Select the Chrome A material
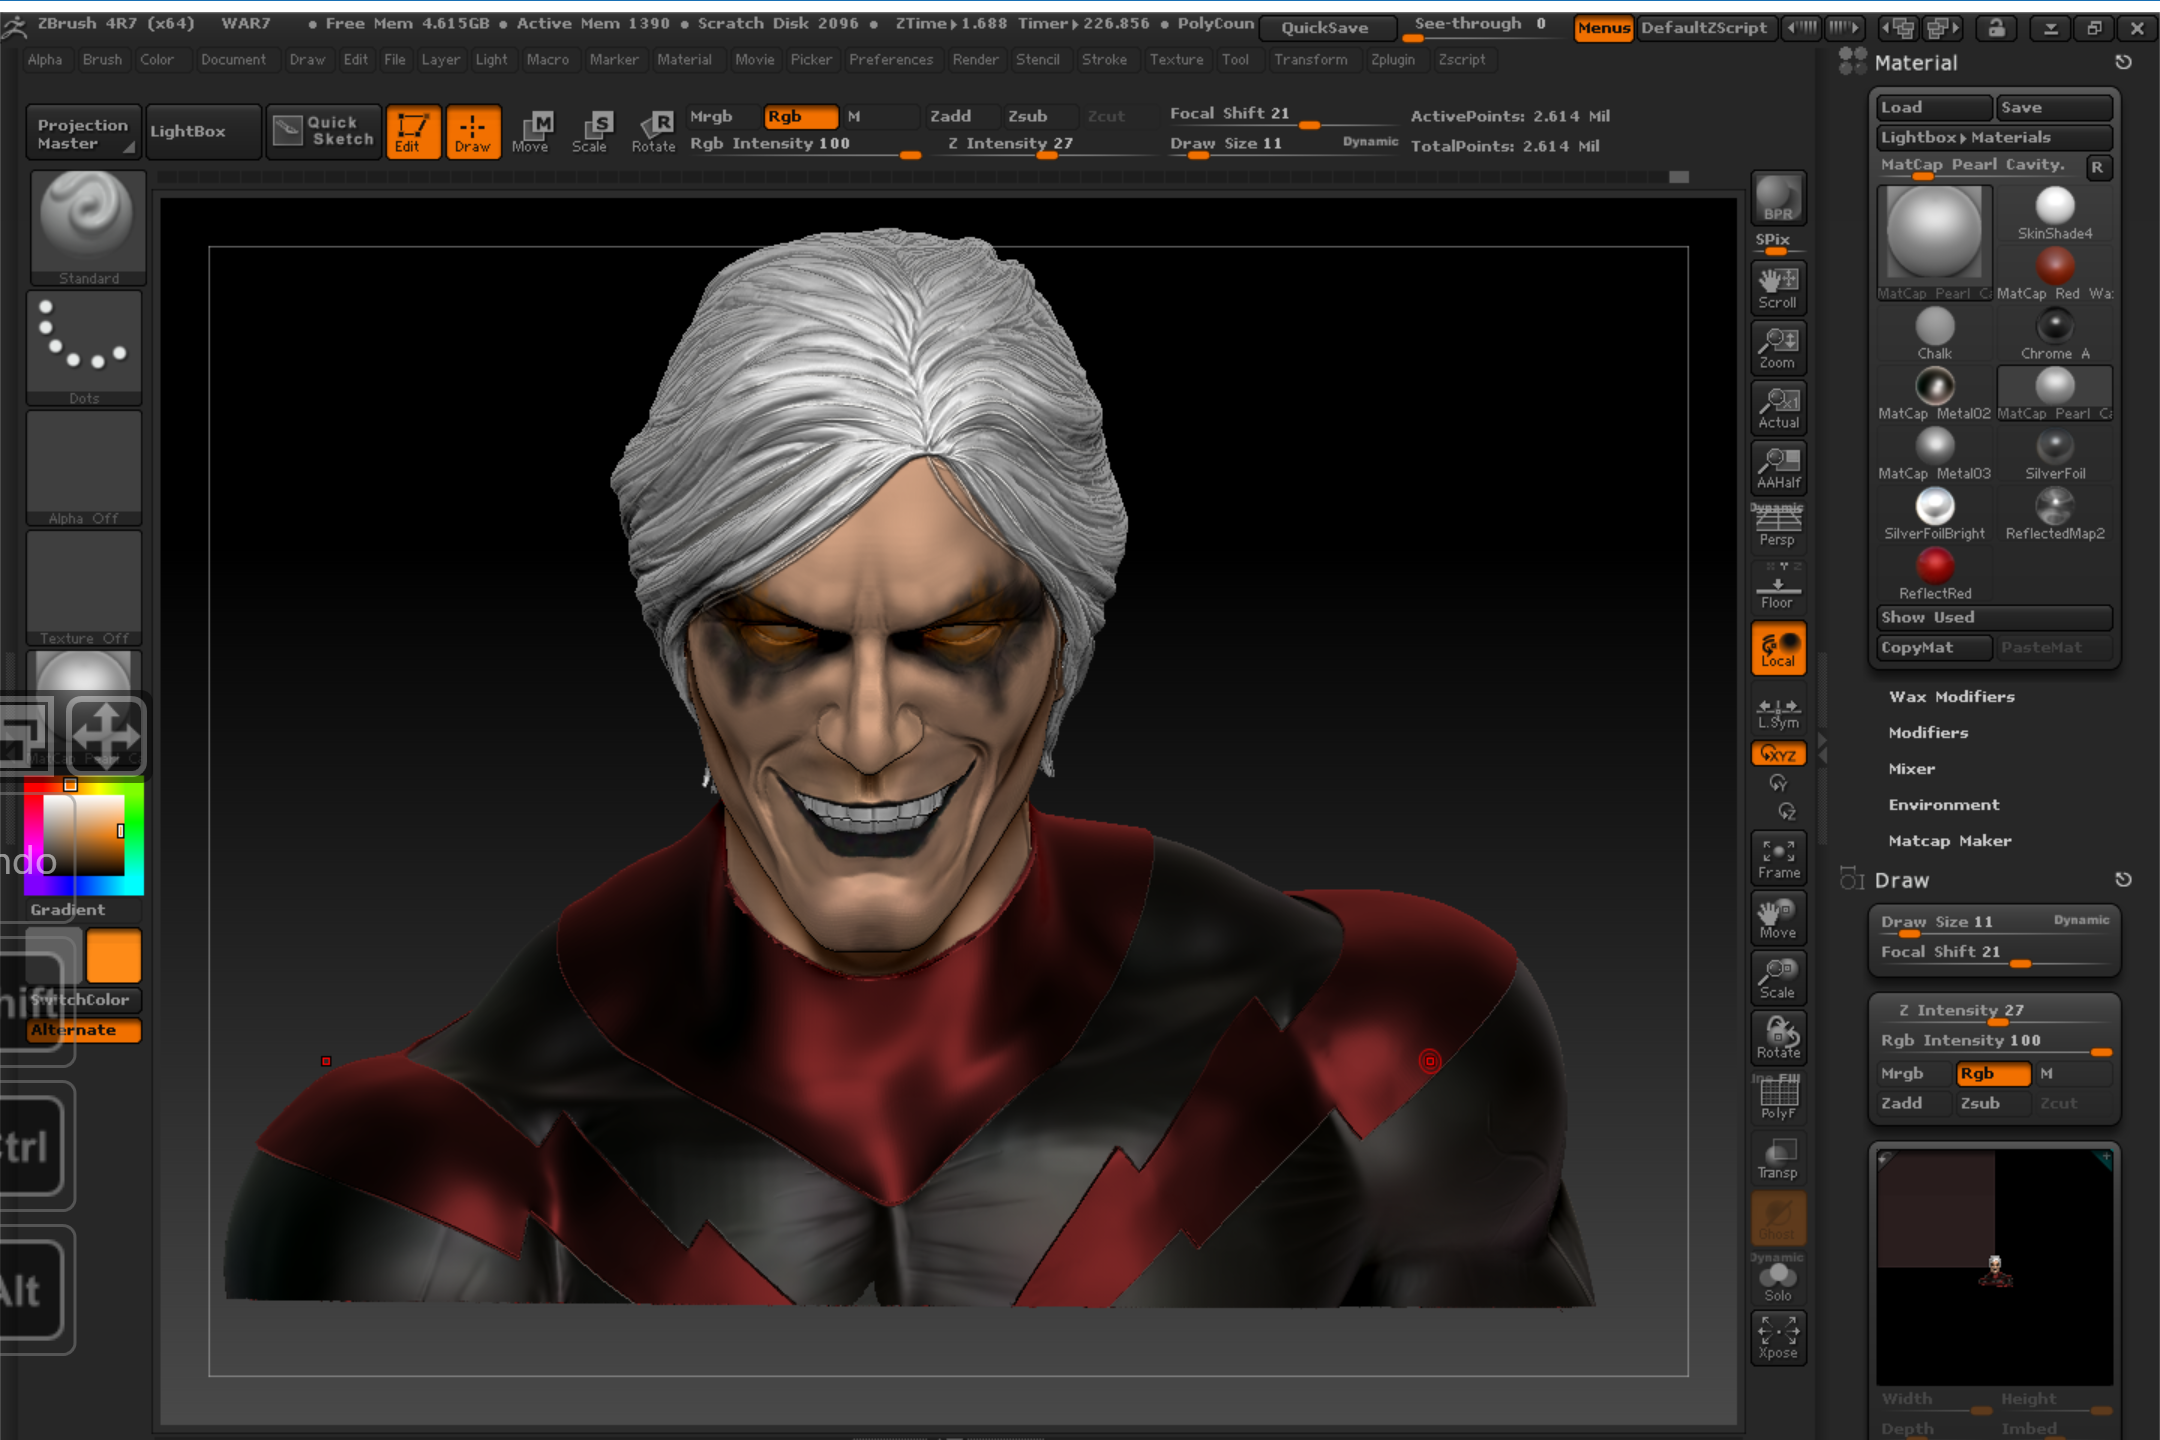 tap(2055, 334)
